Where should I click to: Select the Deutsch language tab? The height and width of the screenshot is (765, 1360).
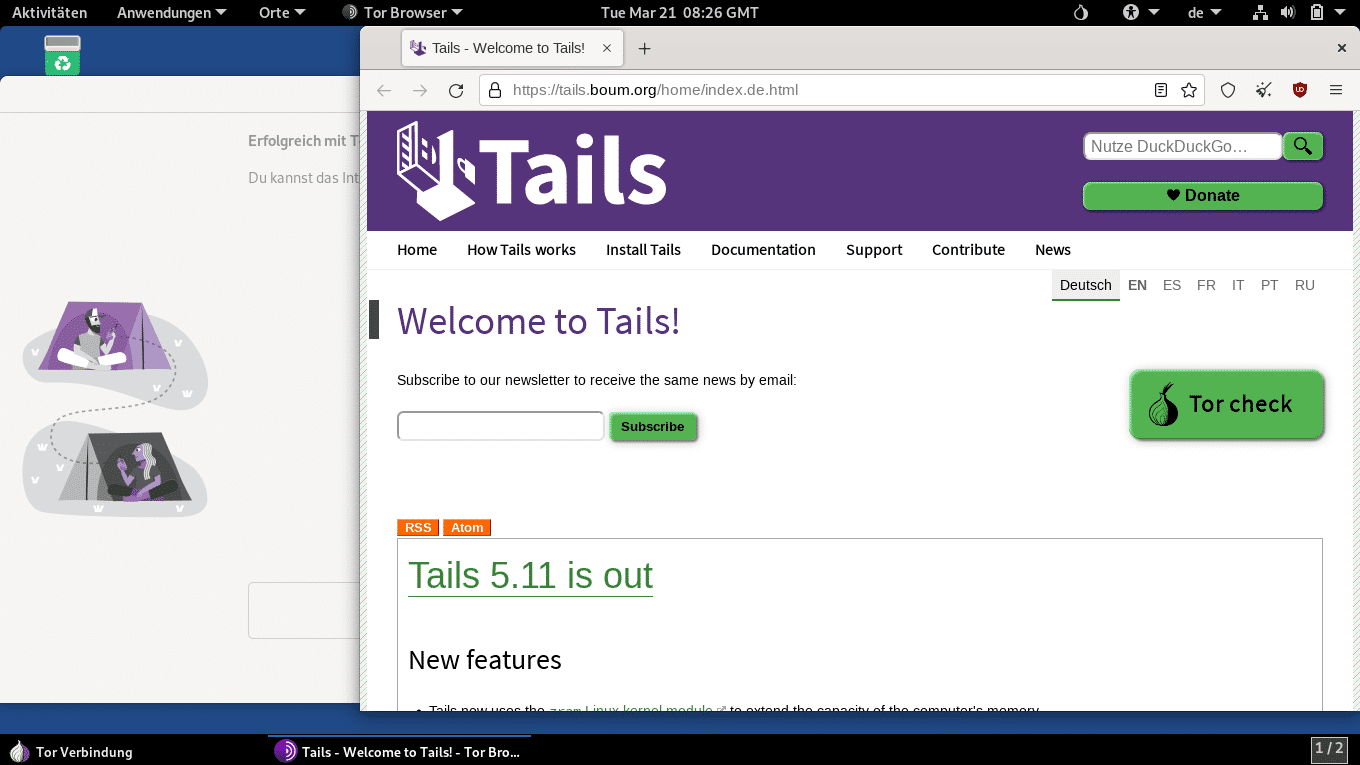pos(1086,285)
